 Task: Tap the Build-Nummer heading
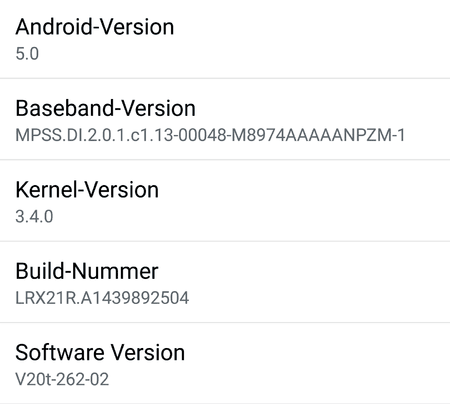click(87, 271)
